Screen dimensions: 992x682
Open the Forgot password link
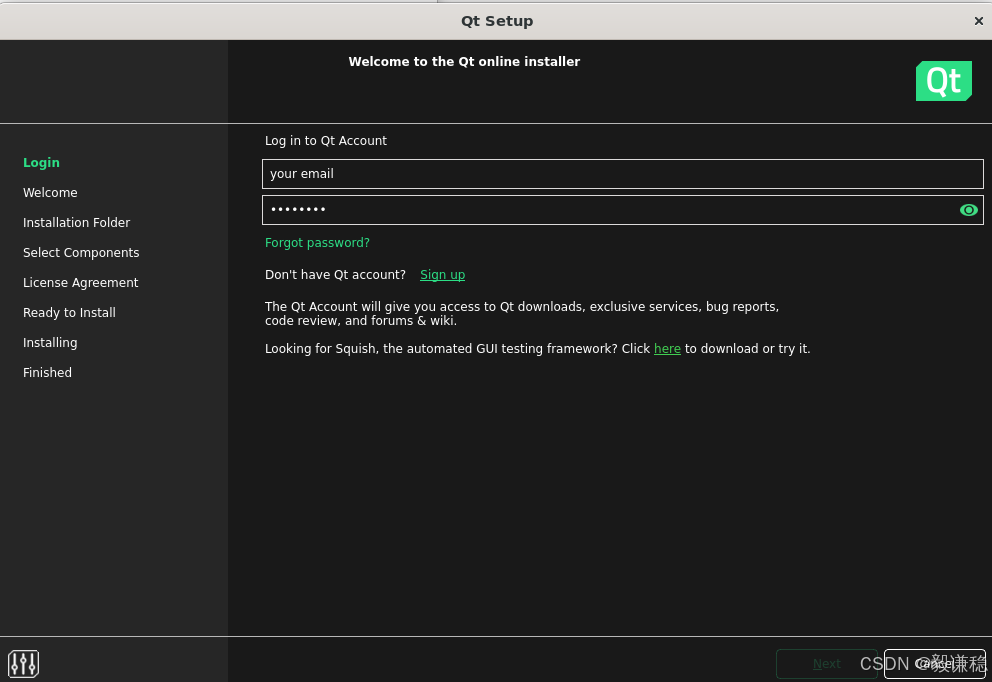pos(317,243)
